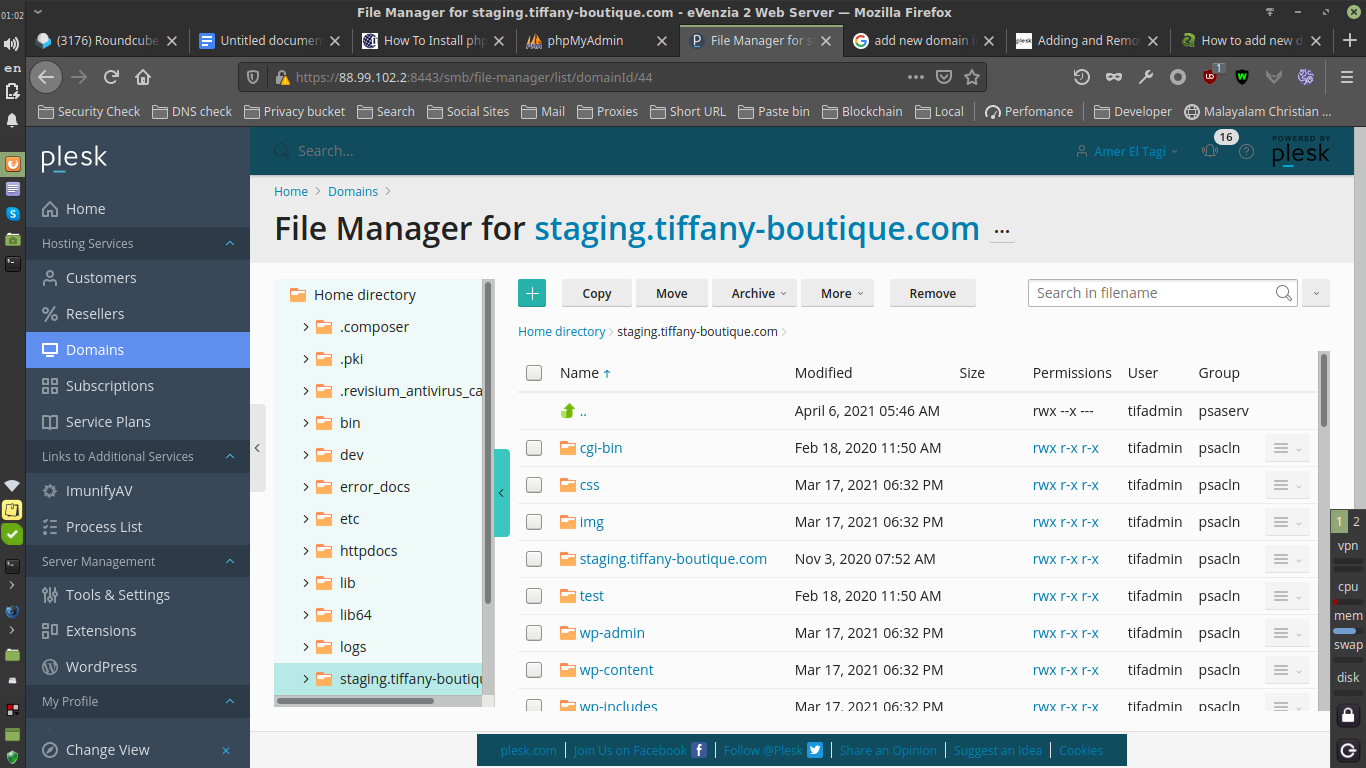Click the help question mark icon
This screenshot has width=1366, height=768.
1246,152
